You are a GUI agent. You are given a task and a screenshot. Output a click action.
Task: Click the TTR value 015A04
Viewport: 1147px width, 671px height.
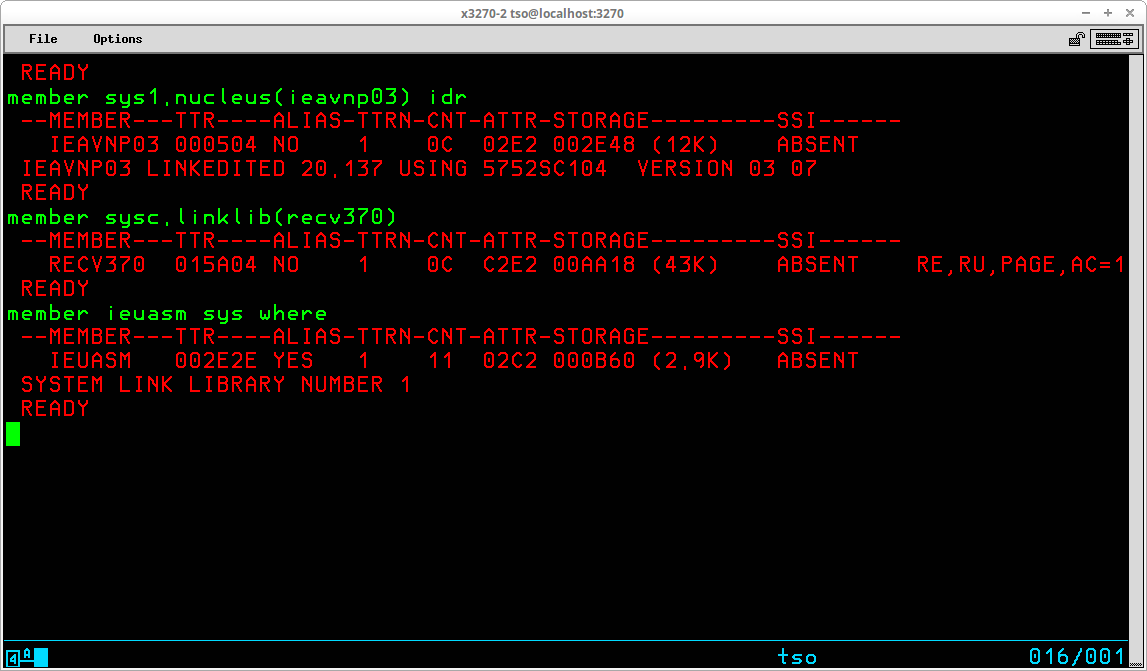216,265
